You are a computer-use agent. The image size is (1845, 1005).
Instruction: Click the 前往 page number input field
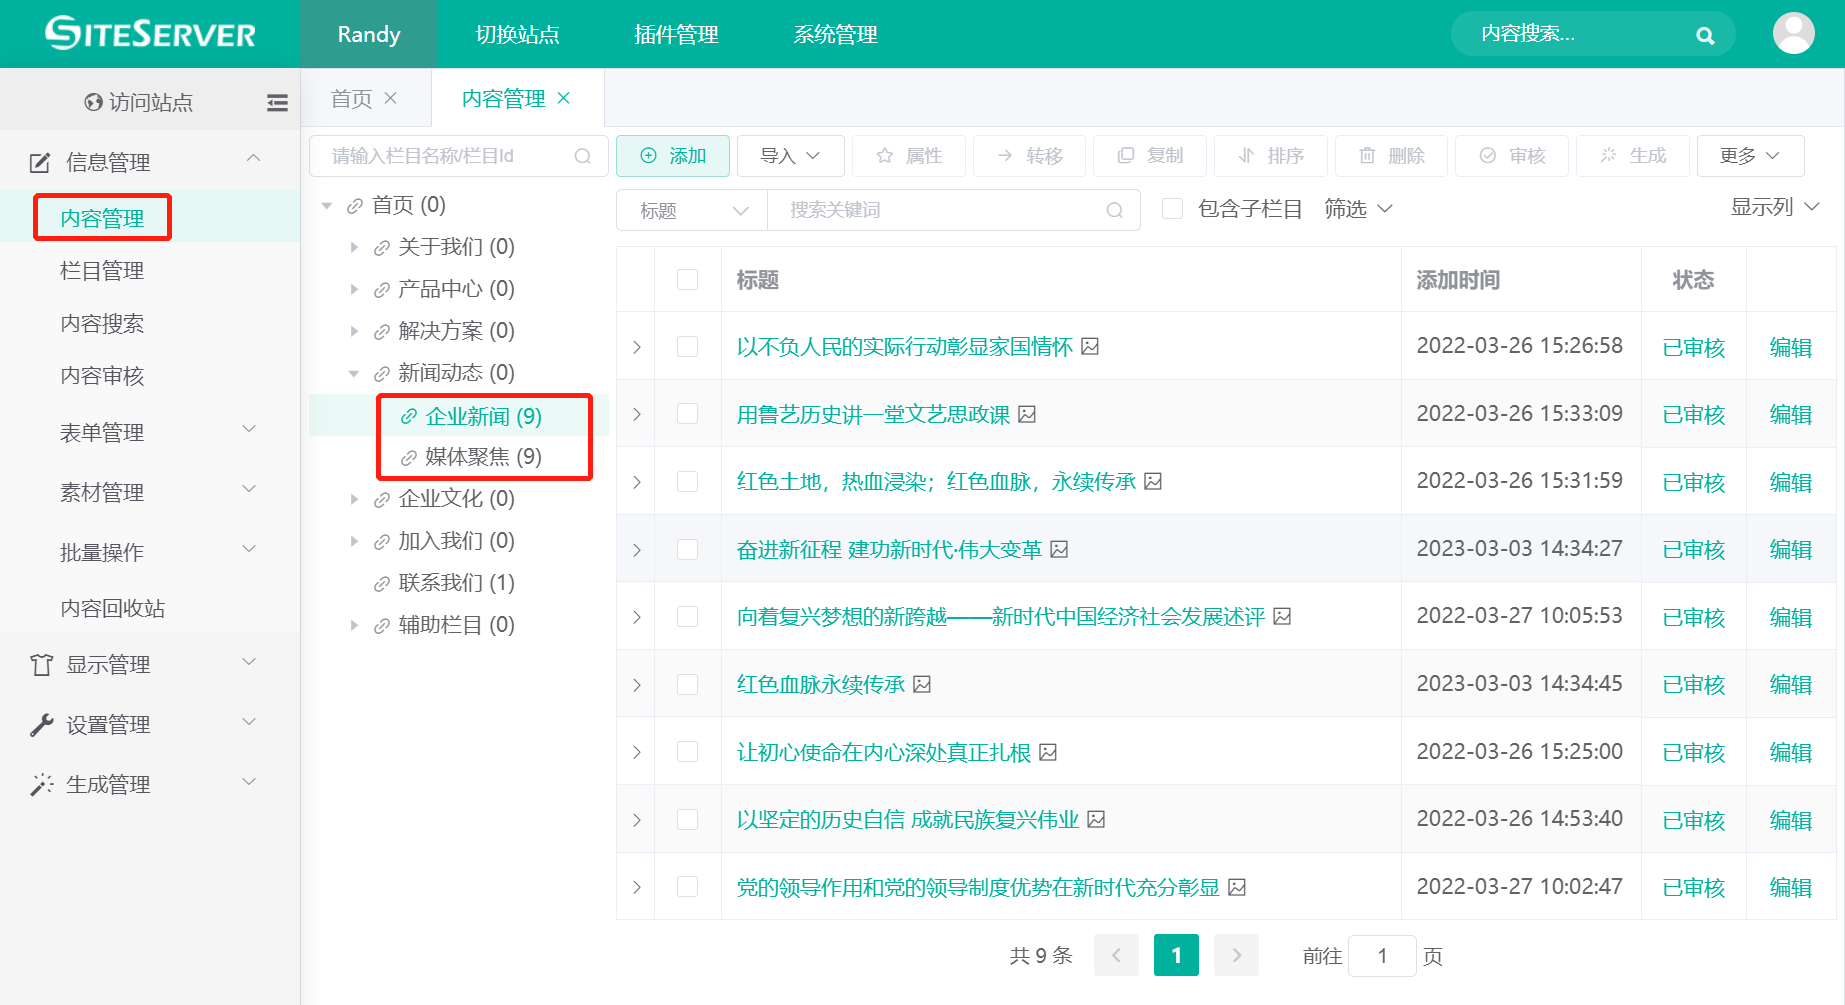(x=1382, y=955)
